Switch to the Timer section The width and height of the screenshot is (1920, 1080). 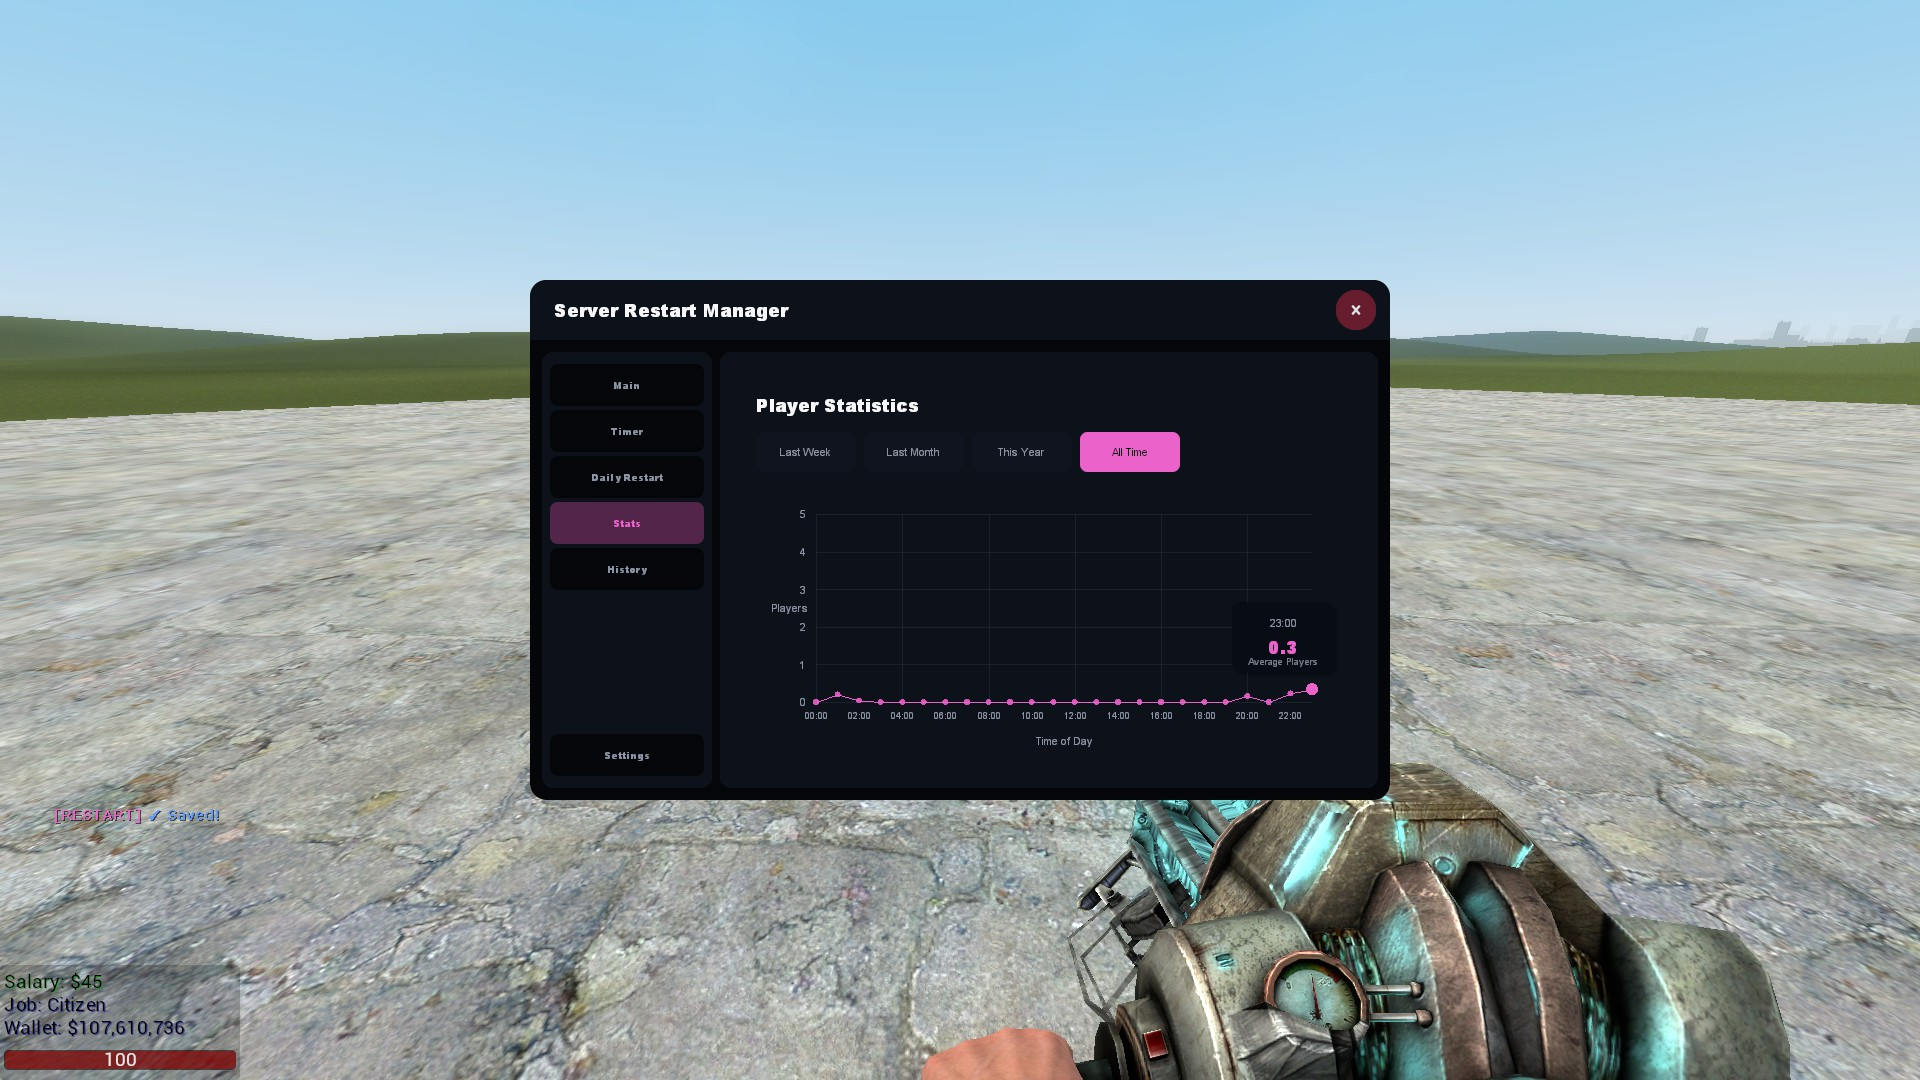tap(627, 431)
